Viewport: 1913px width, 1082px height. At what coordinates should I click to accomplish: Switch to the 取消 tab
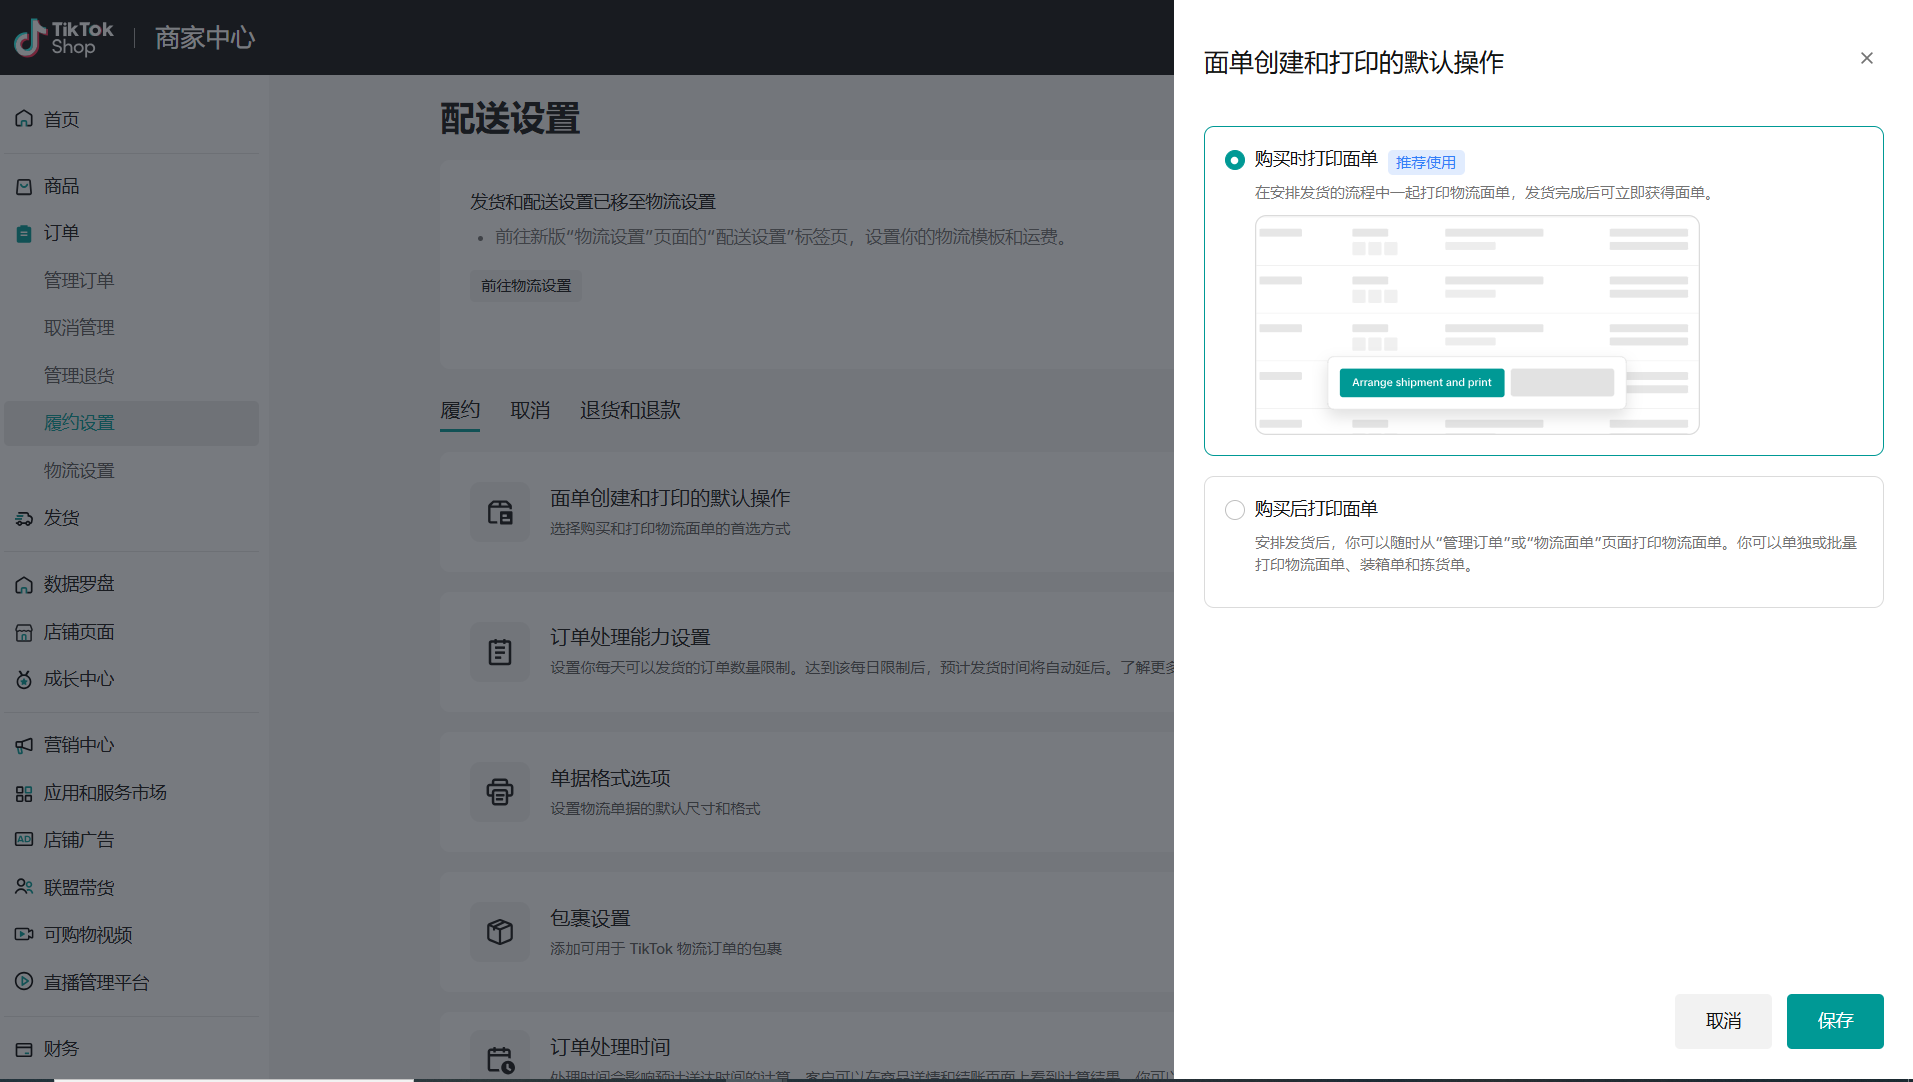[530, 411]
